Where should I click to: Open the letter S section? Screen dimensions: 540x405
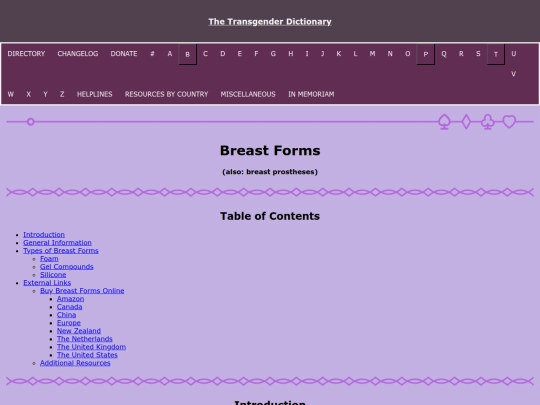478,54
